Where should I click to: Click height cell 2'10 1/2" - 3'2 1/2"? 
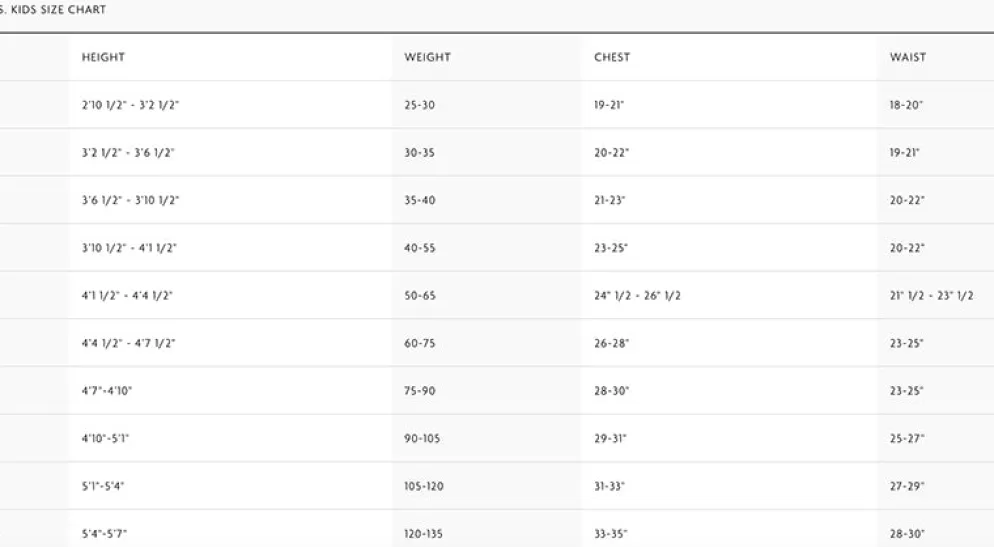131,105
